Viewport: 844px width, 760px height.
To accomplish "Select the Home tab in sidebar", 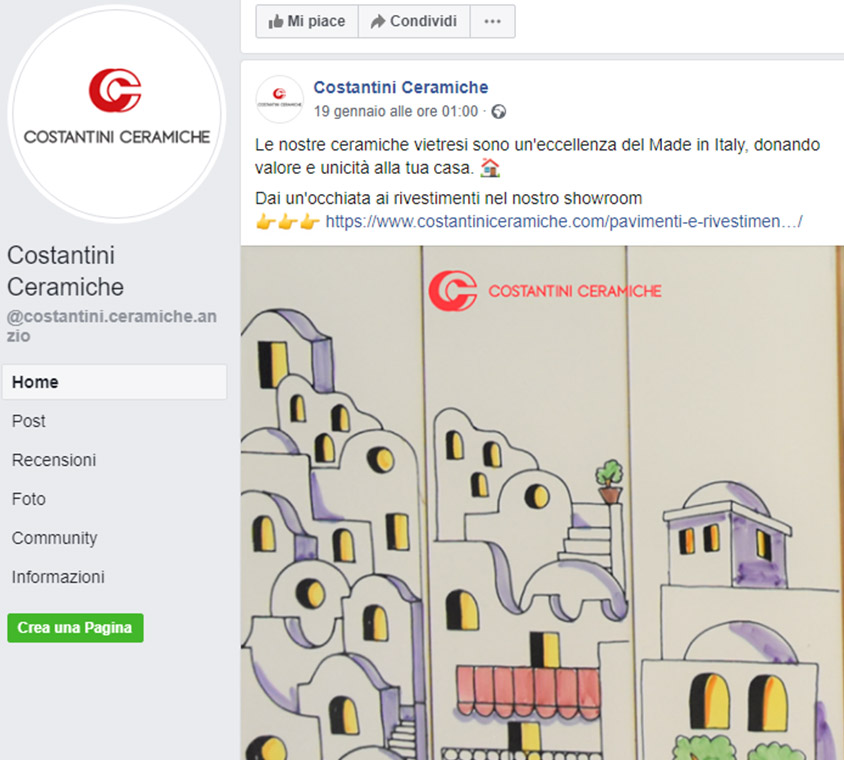I will tap(115, 382).
